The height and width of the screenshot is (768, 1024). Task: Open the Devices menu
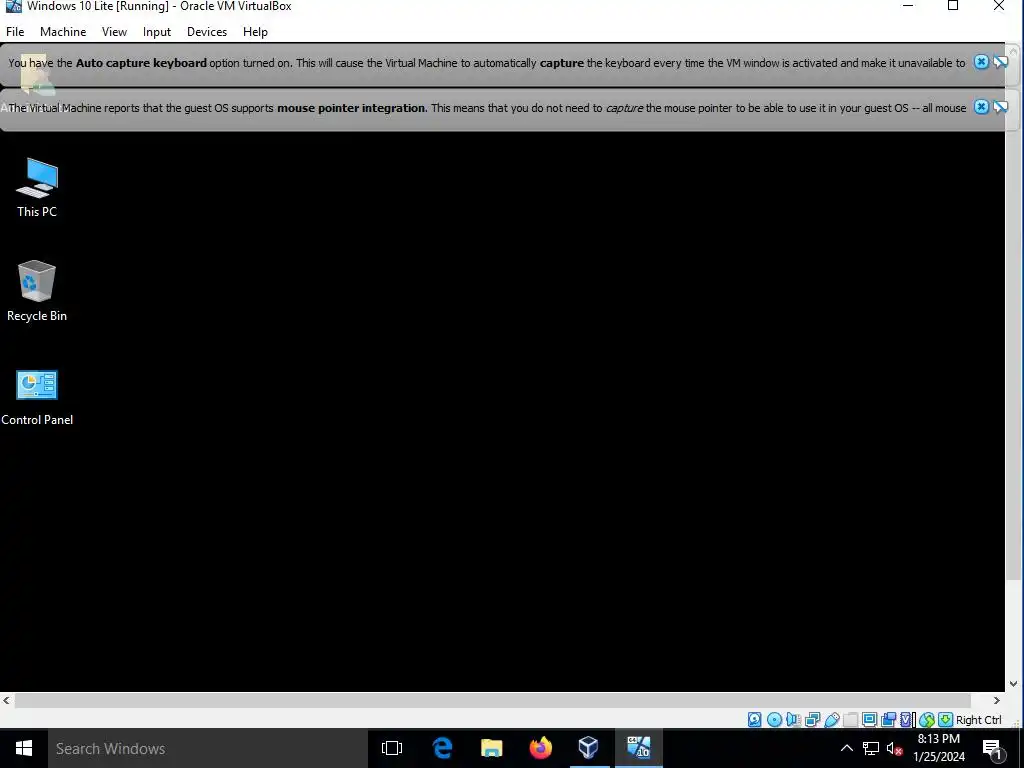pos(207,31)
